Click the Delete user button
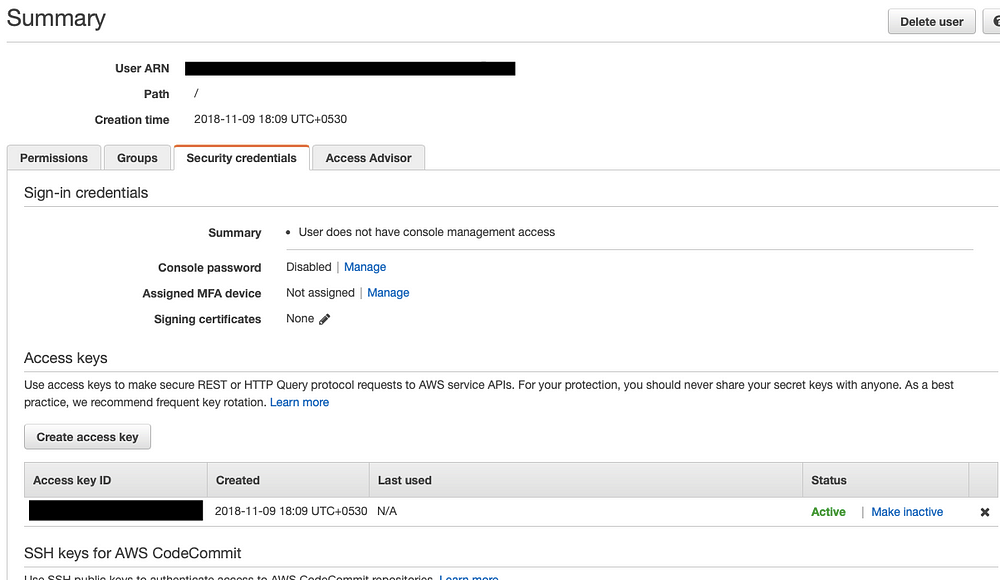The image size is (1000, 580). point(931,21)
